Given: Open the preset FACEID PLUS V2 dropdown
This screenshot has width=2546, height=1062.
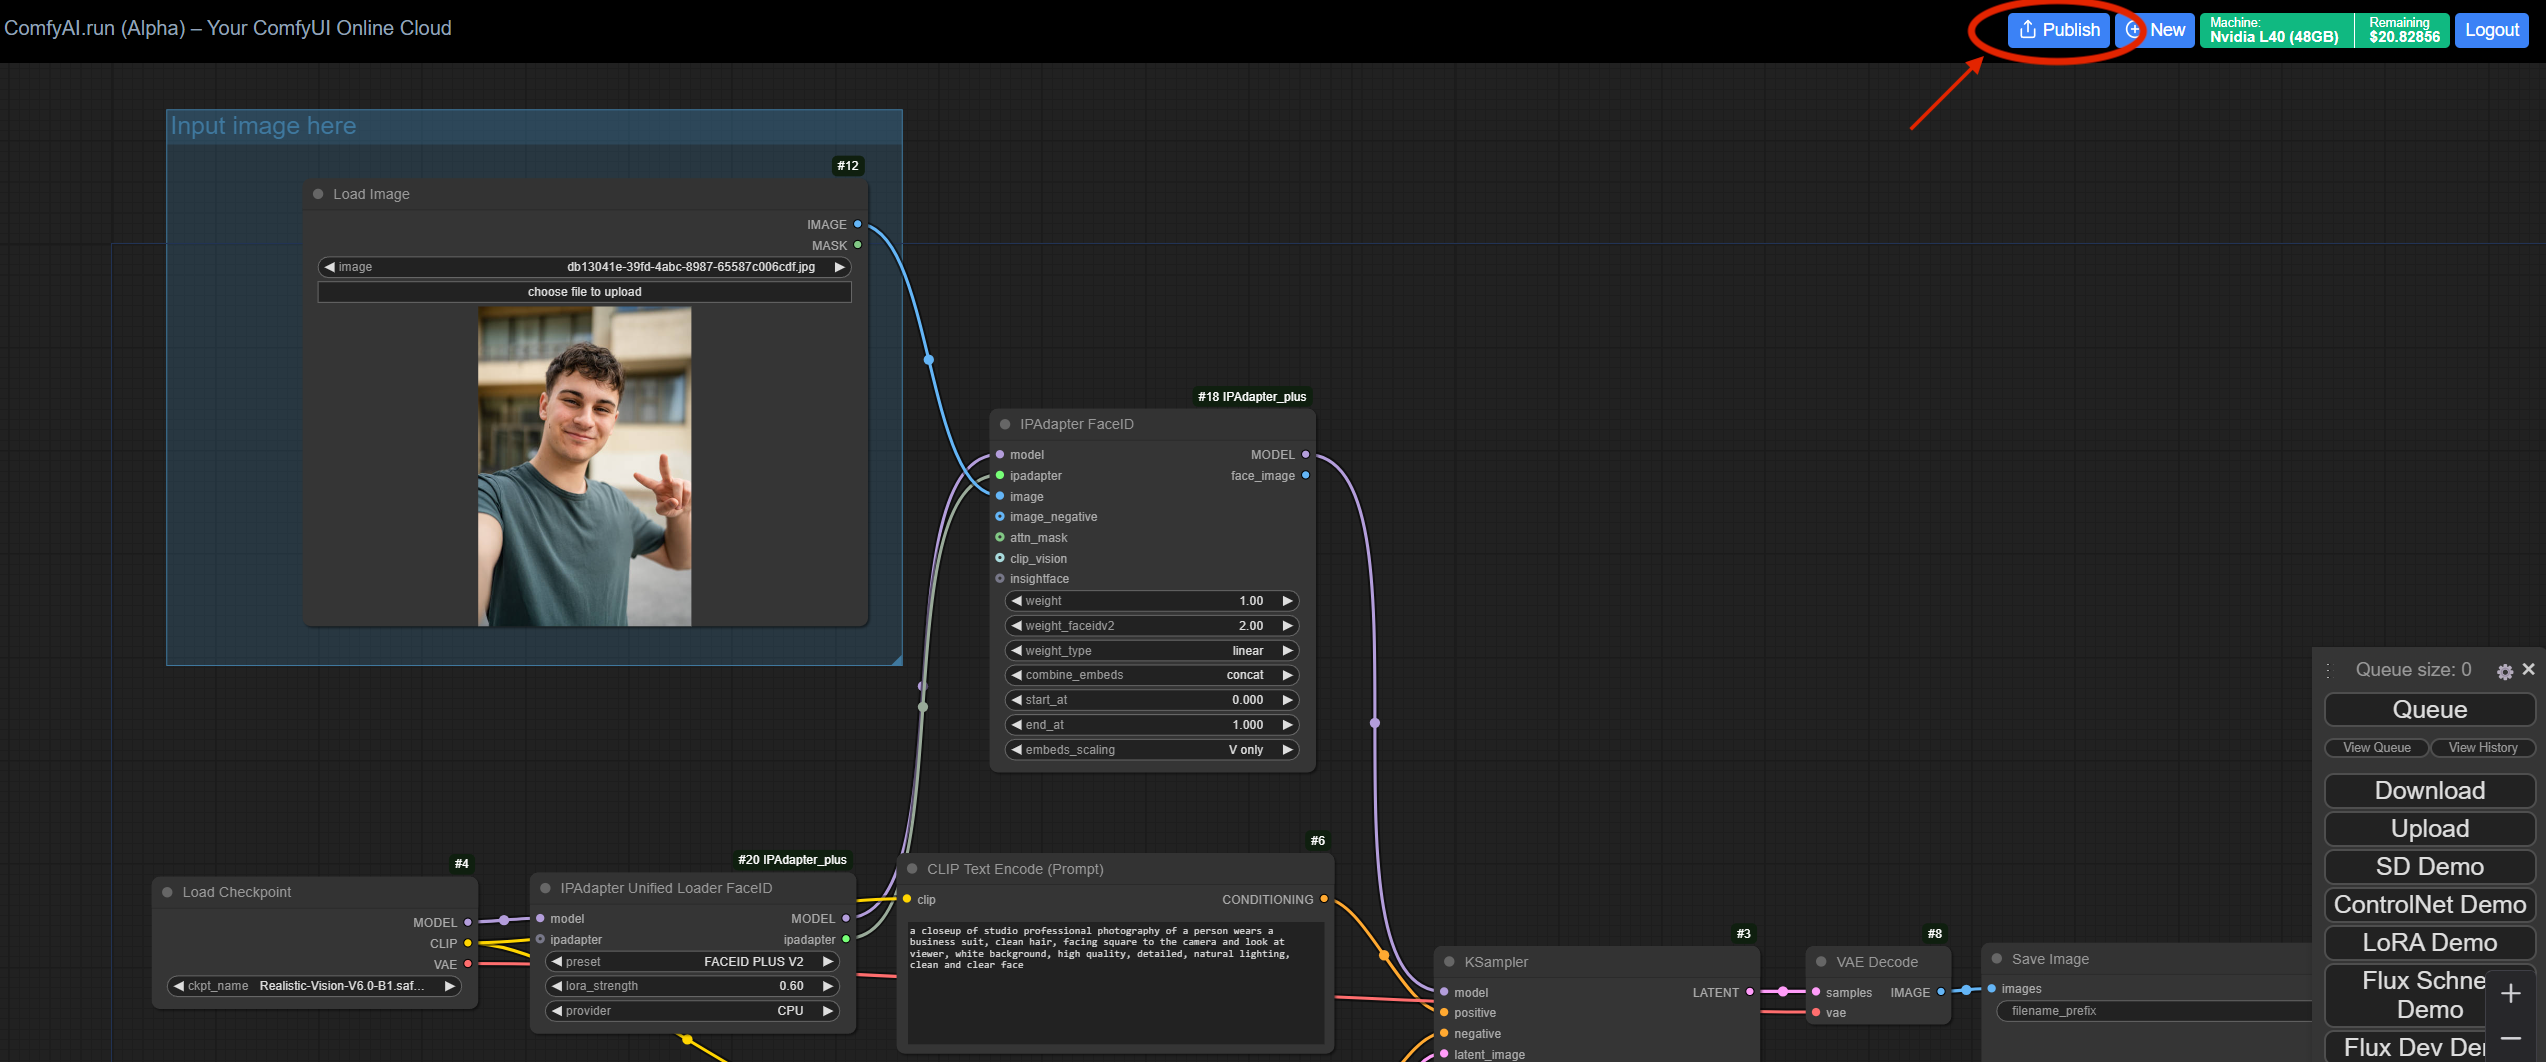Looking at the screenshot, I should tap(693, 962).
